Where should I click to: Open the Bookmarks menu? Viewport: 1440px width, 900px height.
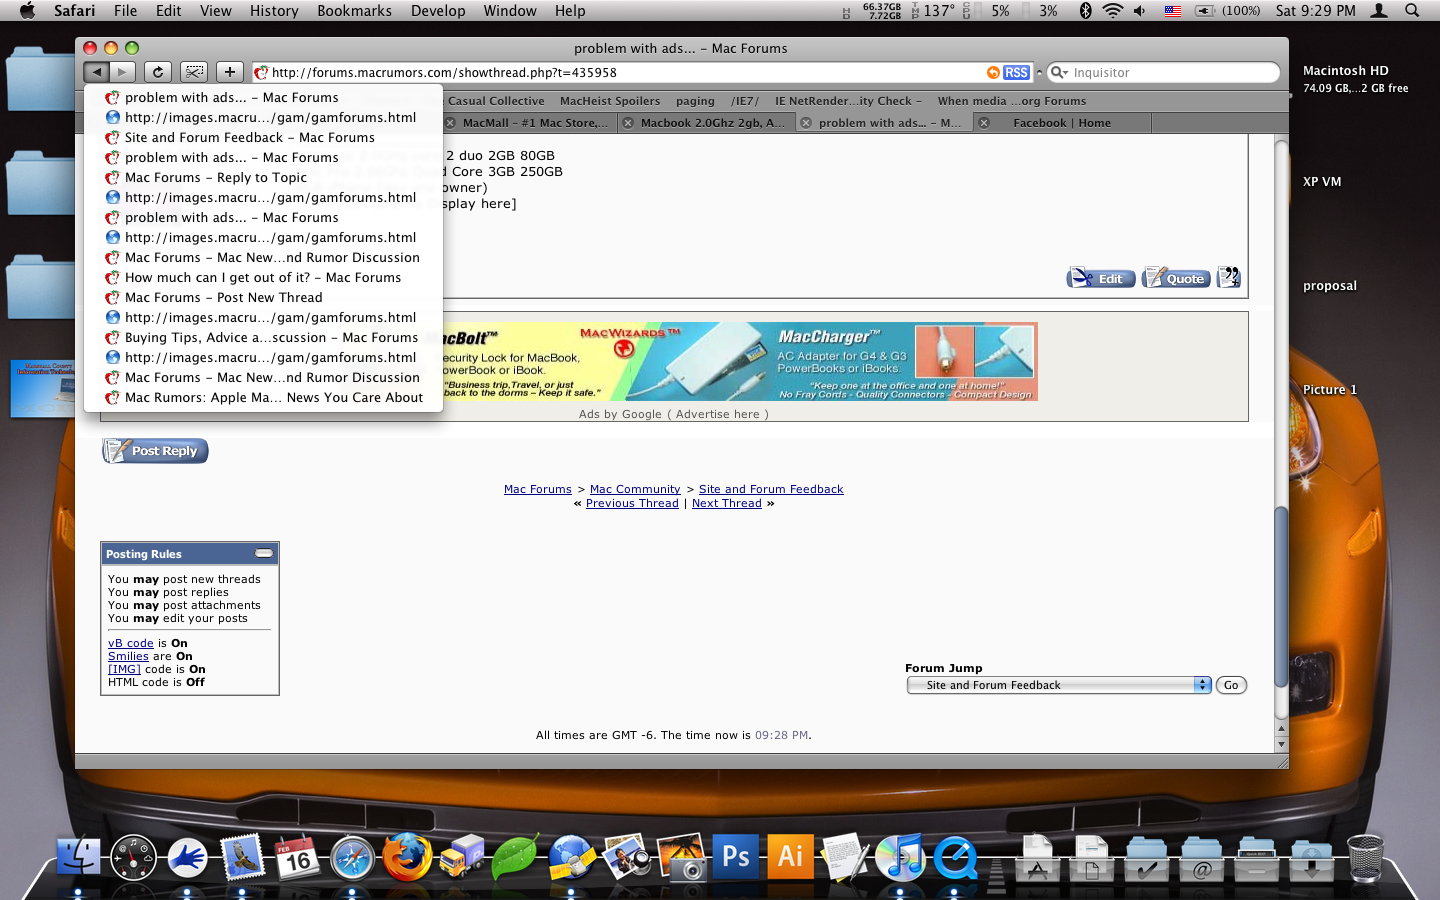354,10
